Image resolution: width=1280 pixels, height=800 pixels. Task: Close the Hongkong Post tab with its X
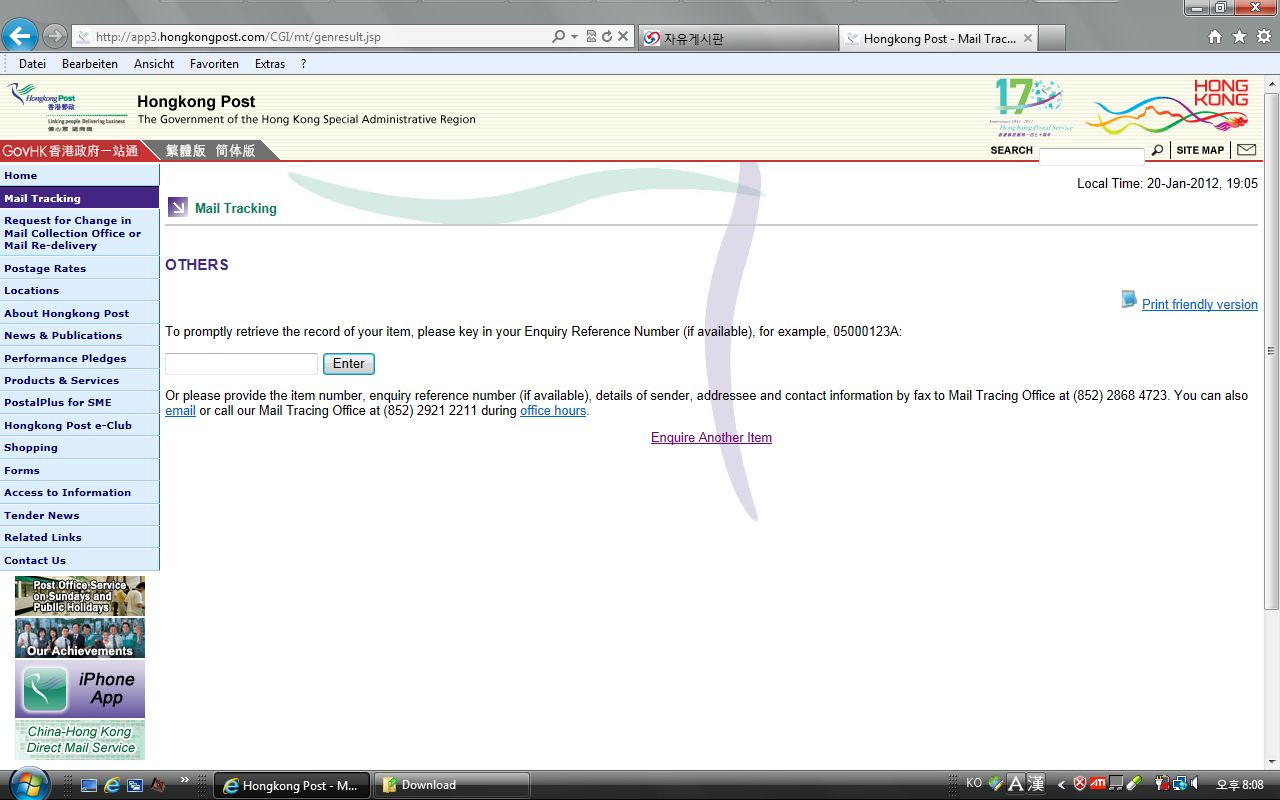point(1028,38)
